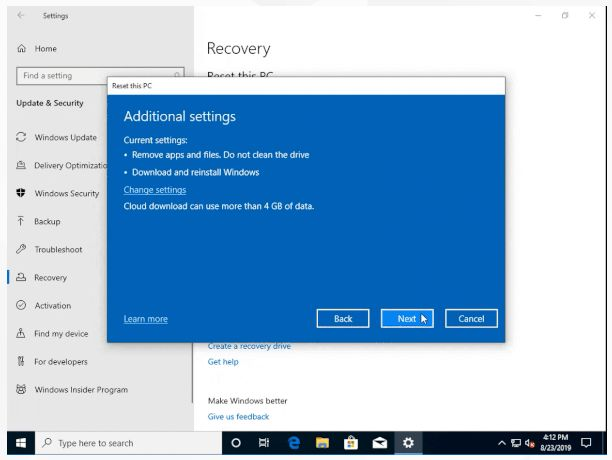Click the Windows Insider Program icon

(x=21, y=389)
